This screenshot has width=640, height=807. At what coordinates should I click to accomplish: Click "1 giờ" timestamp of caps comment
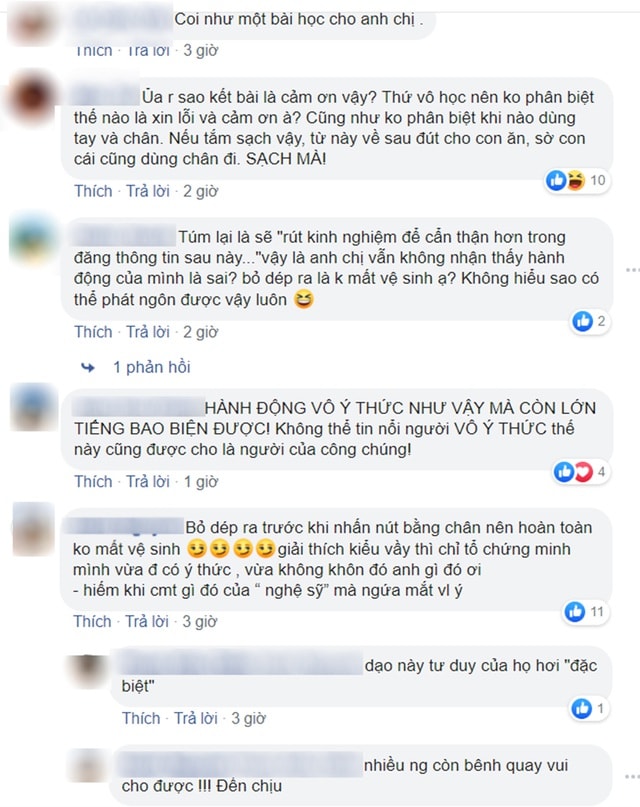pos(201,481)
